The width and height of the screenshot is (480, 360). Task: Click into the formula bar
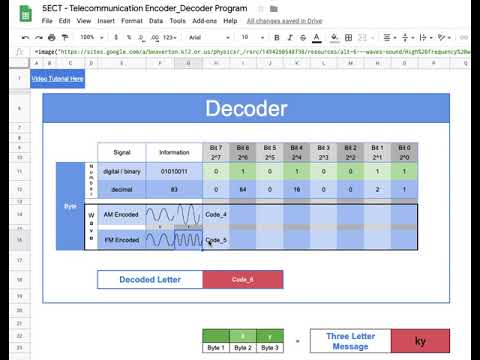click(252, 52)
